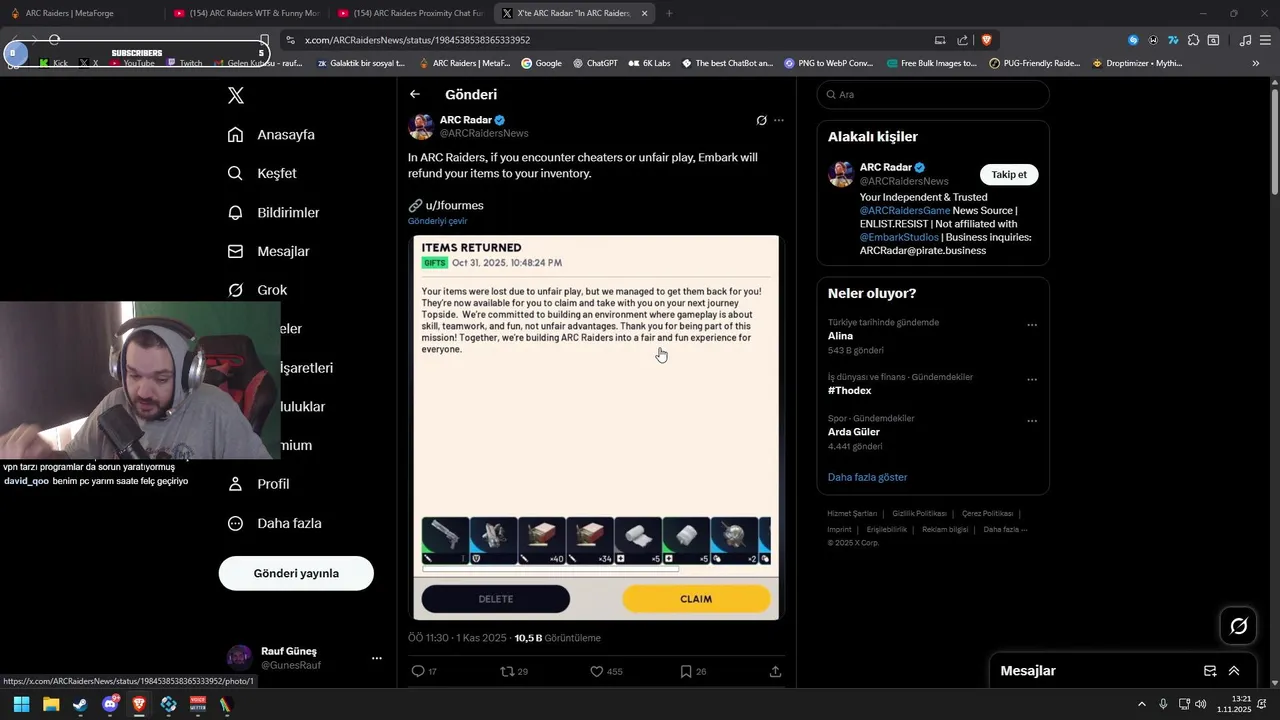Screen dimensions: 1280x720
Task: Open Discord from the taskbar
Action: [110, 704]
